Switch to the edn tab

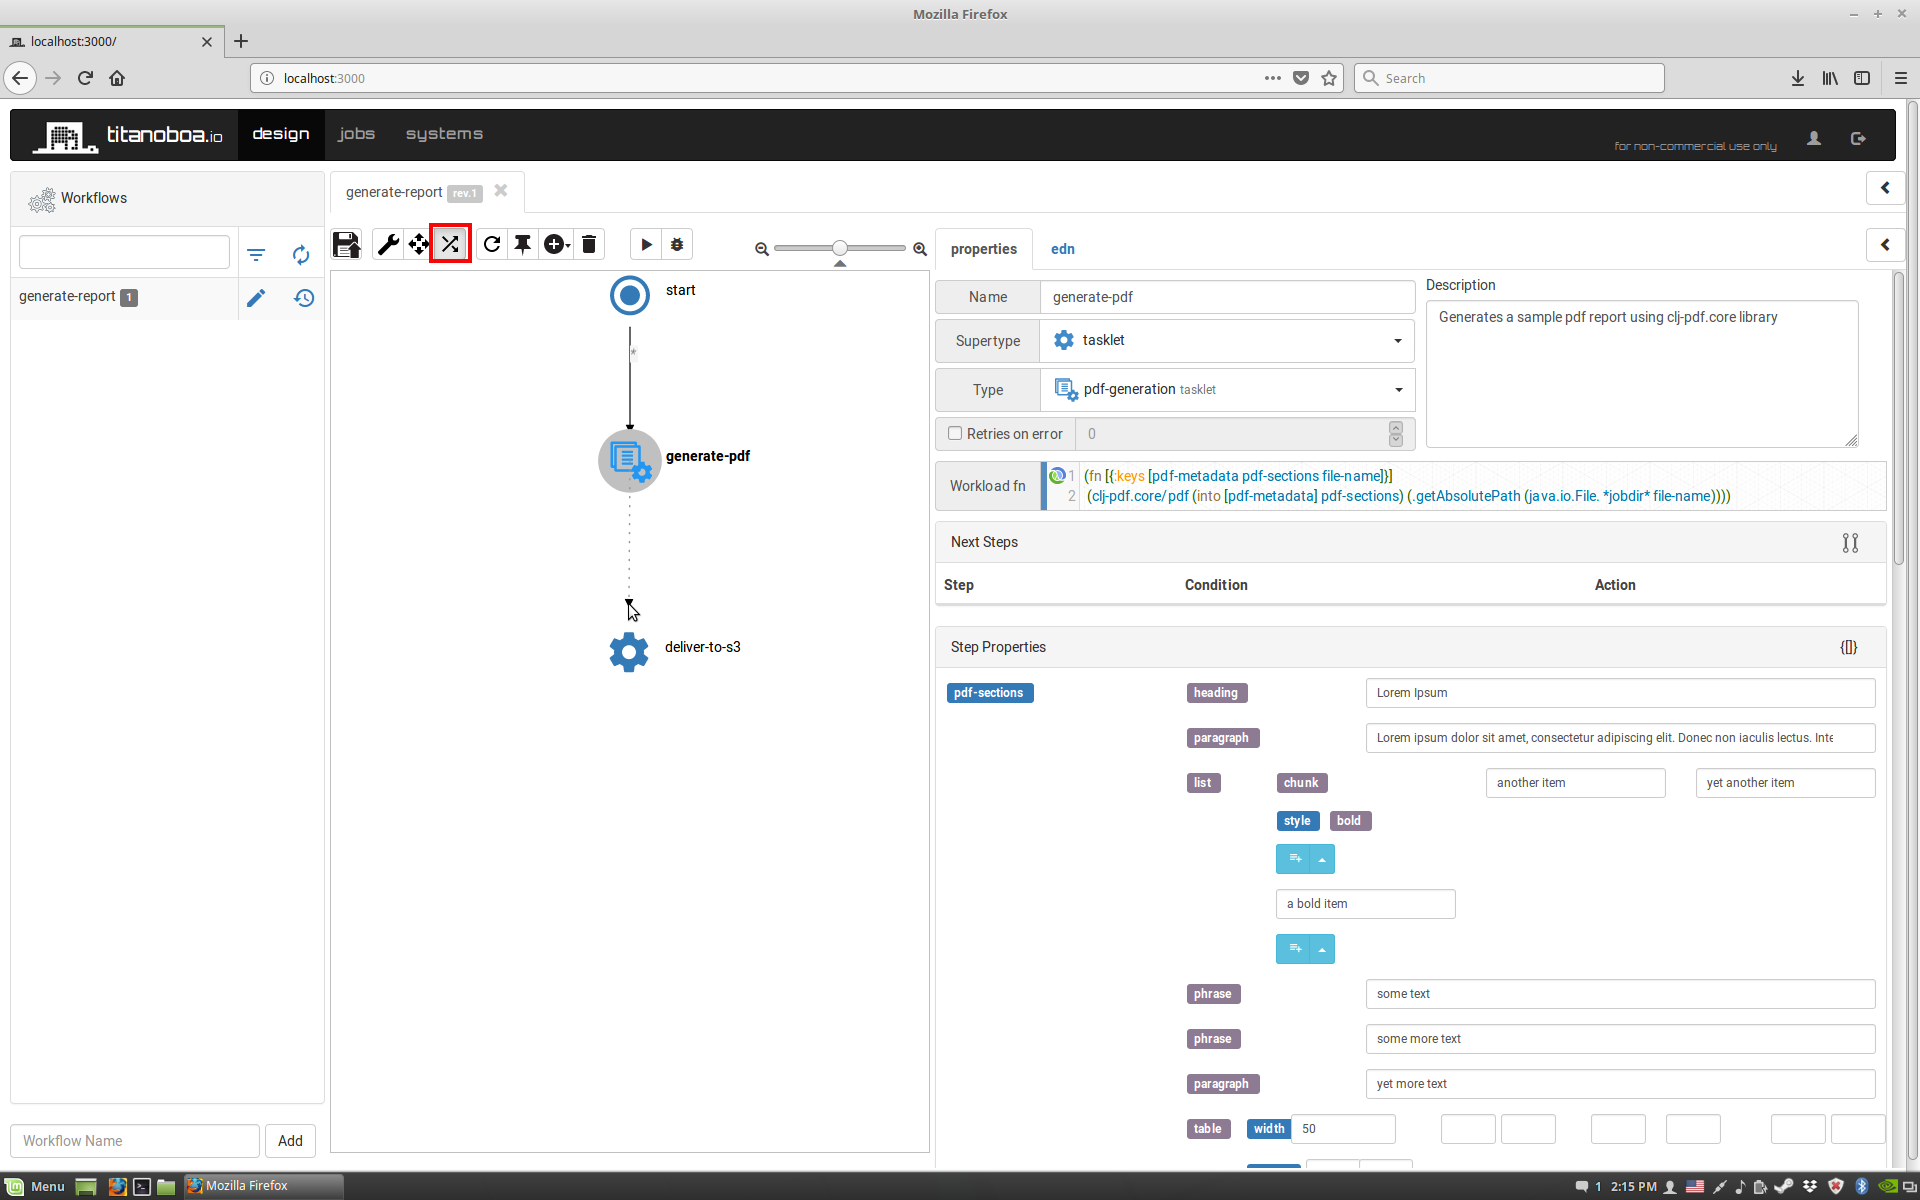1062,249
